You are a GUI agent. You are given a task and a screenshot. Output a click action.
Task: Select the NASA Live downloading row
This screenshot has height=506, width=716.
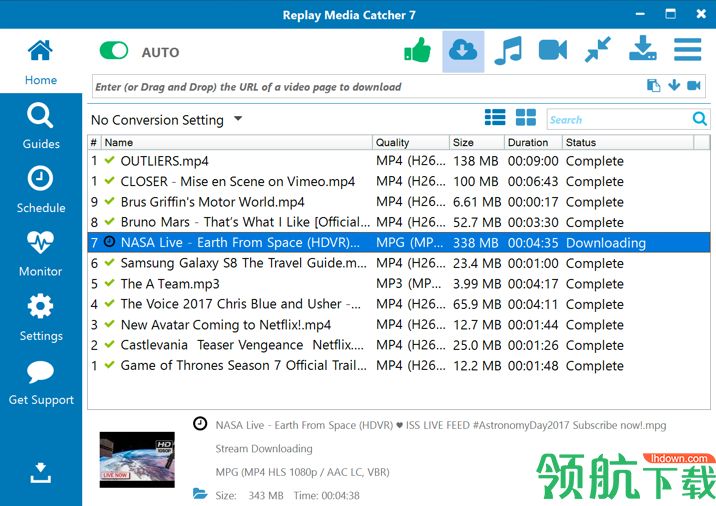click(399, 242)
